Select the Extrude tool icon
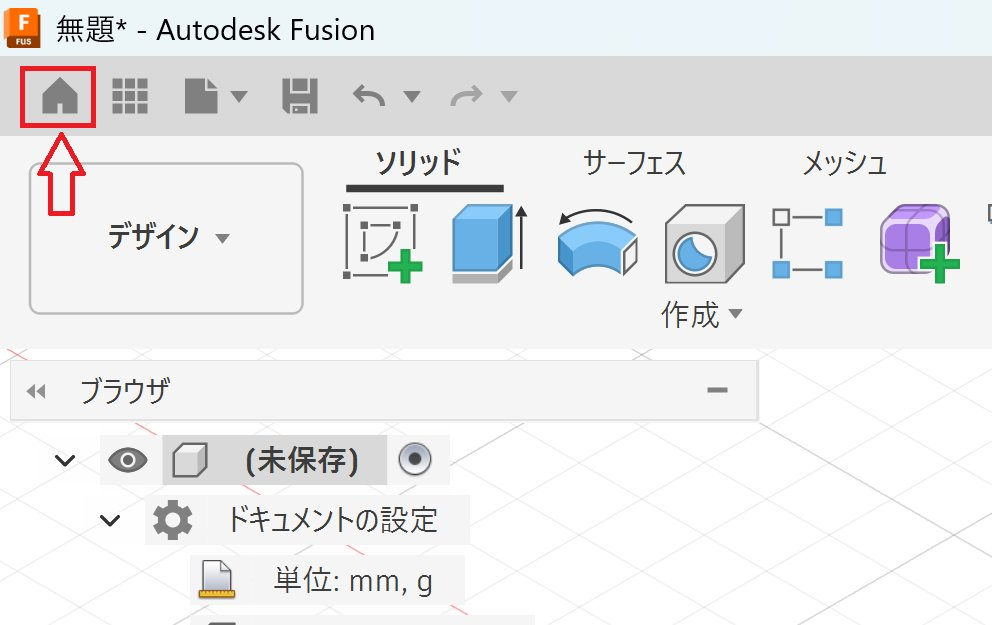The image size is (992, 625). pyautogui.click(x=487, y=241)
